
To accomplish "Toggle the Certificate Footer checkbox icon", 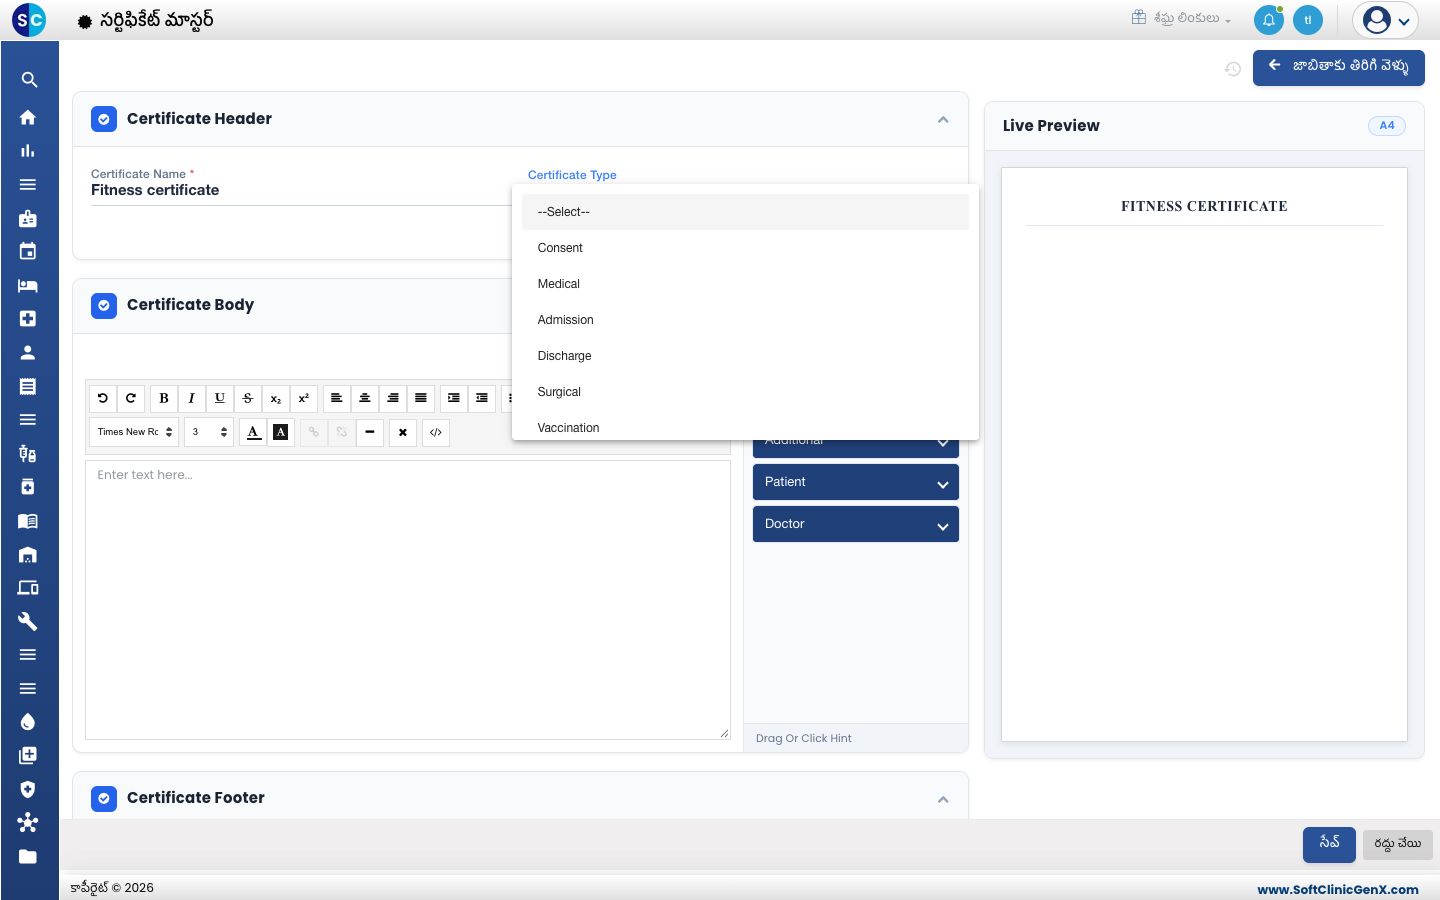I will (104, 798).
